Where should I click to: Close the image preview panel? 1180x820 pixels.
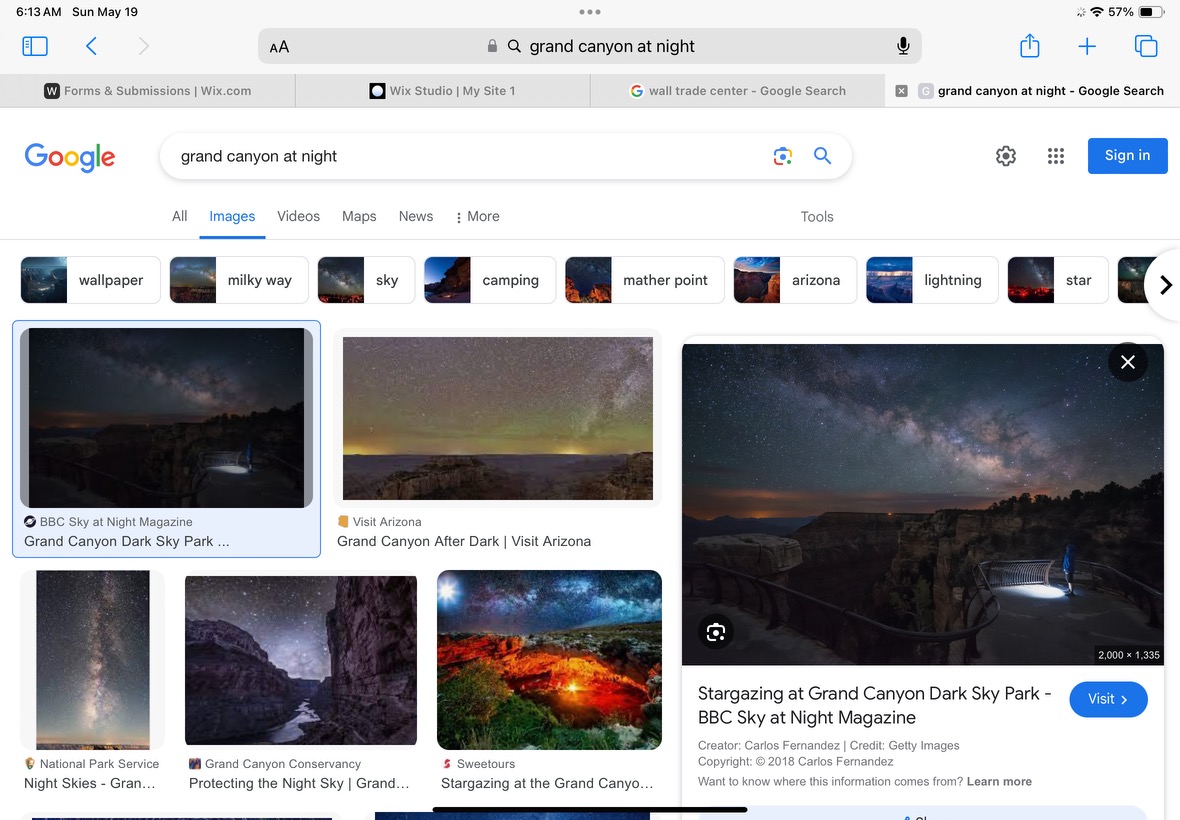(1127, 362)
